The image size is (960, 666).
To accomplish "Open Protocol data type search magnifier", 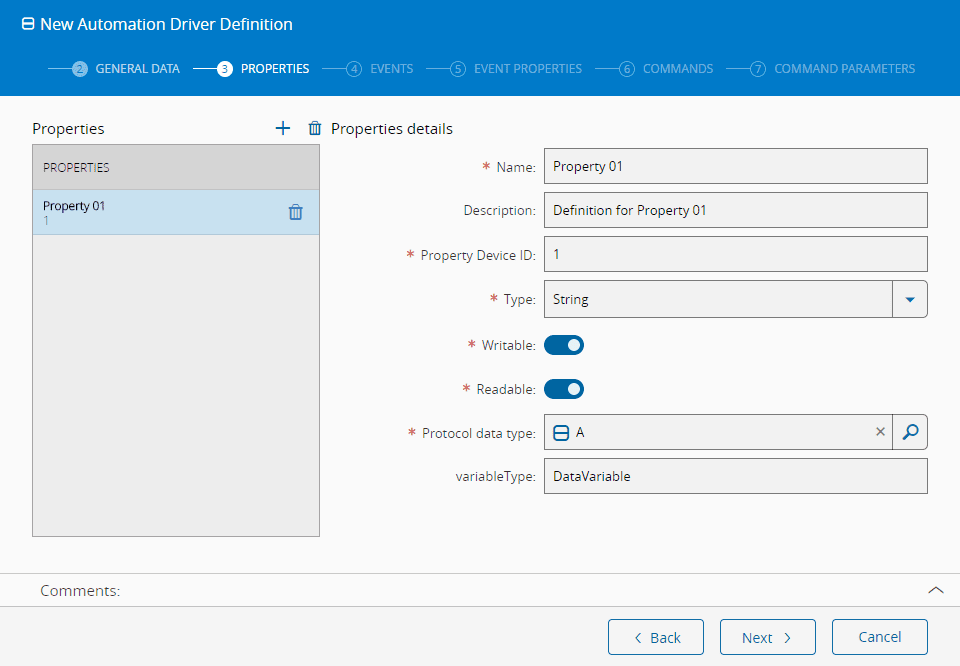I will (909, 432).
